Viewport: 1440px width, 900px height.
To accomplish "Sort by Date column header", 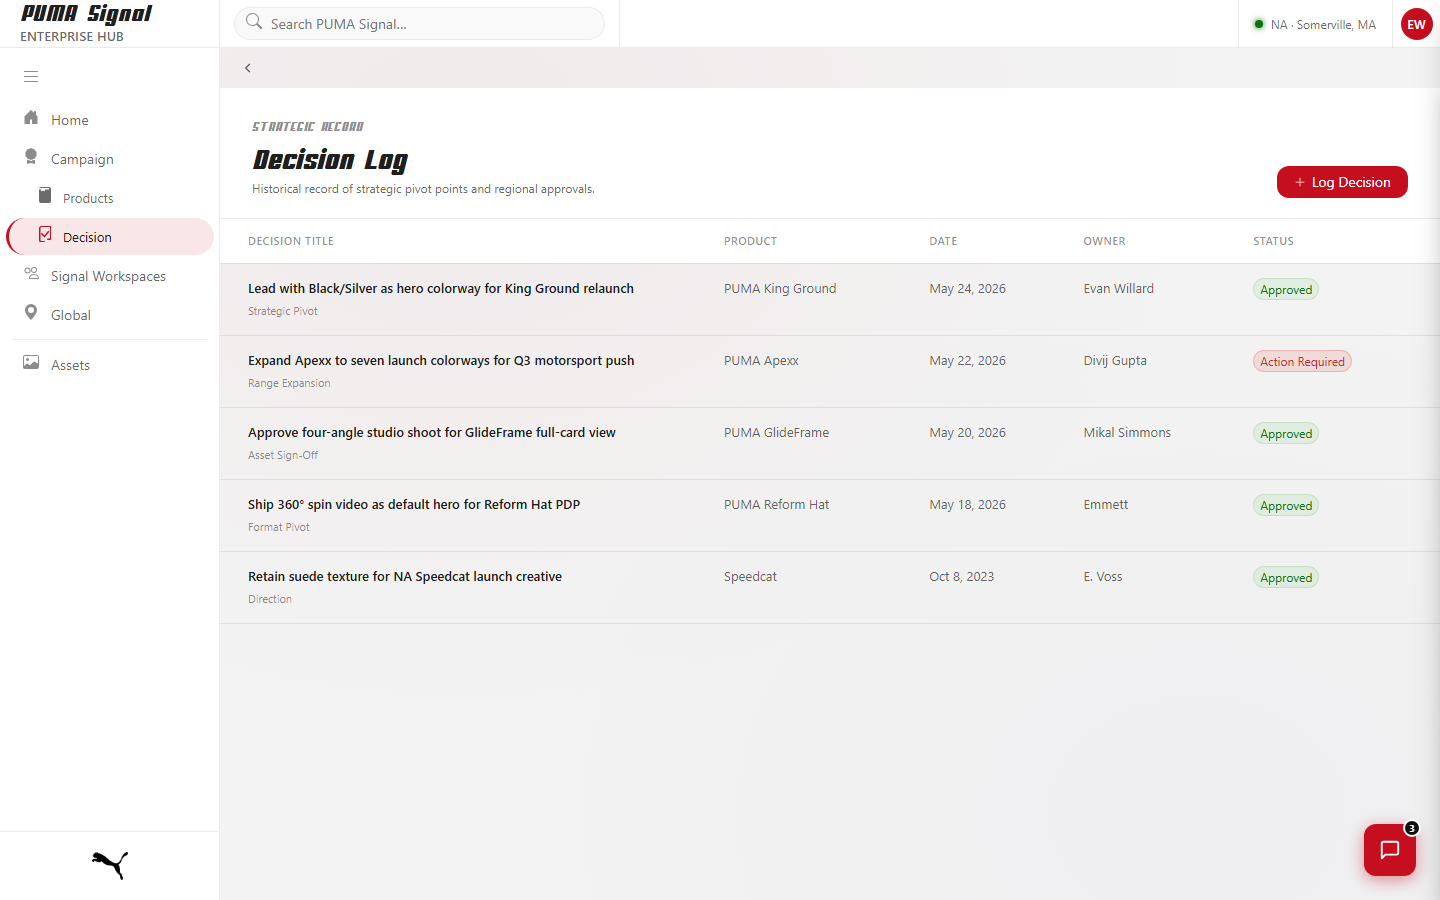I will pyautogui.click(x=943, y=241).
